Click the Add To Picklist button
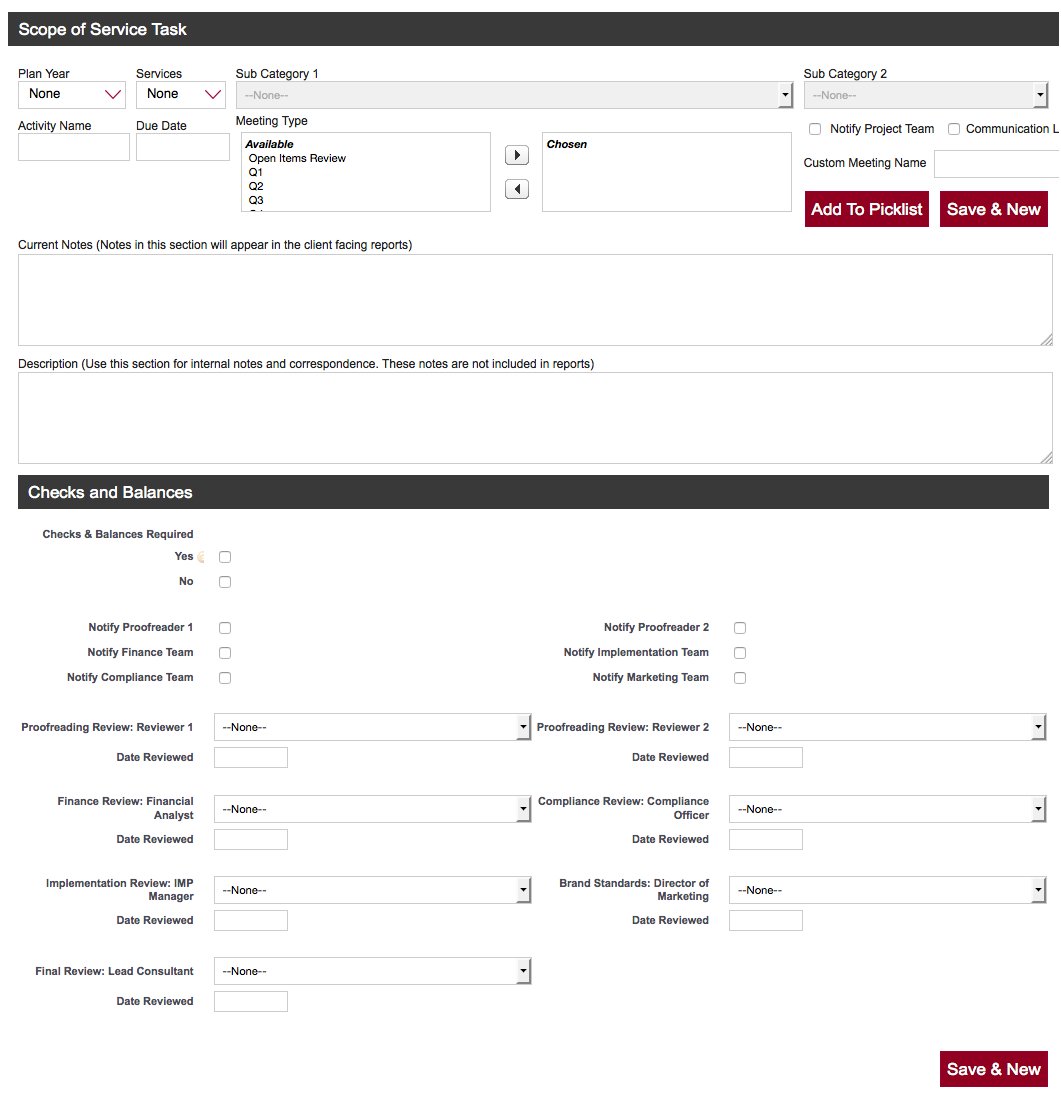This screenshot has height=1094, width=1061. coord(867,209)
